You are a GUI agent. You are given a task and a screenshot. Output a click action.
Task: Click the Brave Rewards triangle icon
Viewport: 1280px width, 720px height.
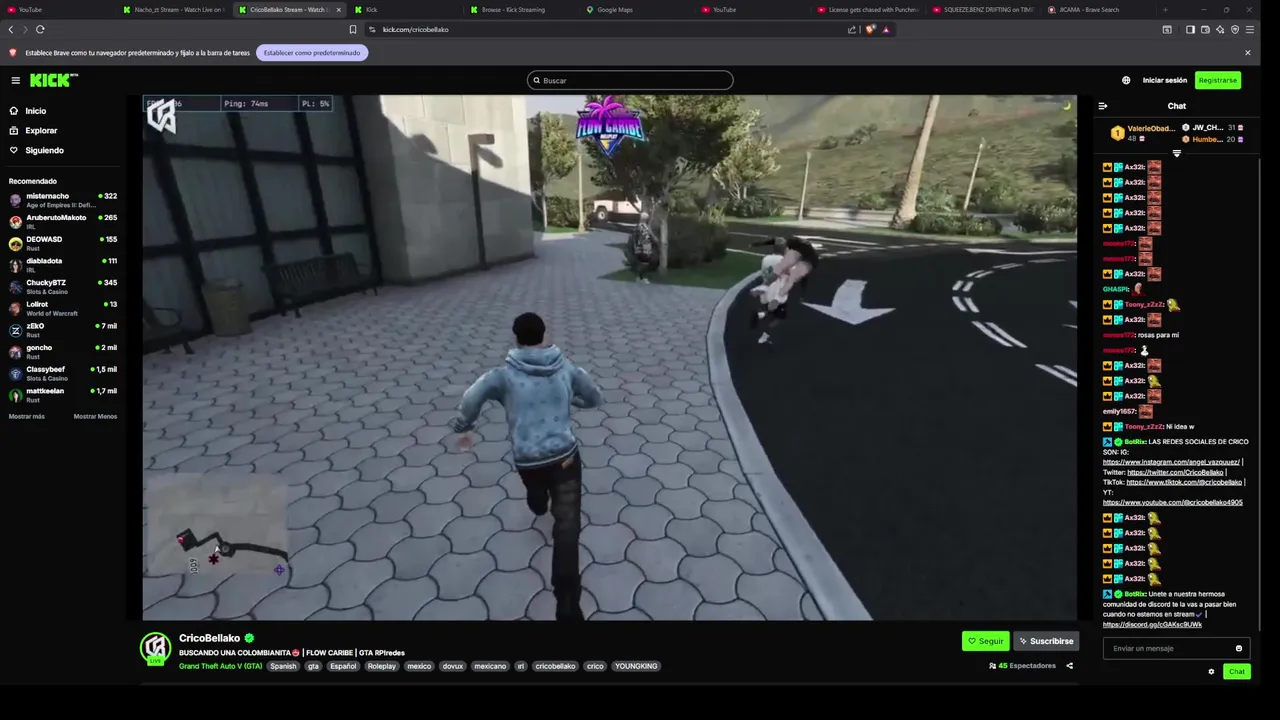[x=886, y=29]
